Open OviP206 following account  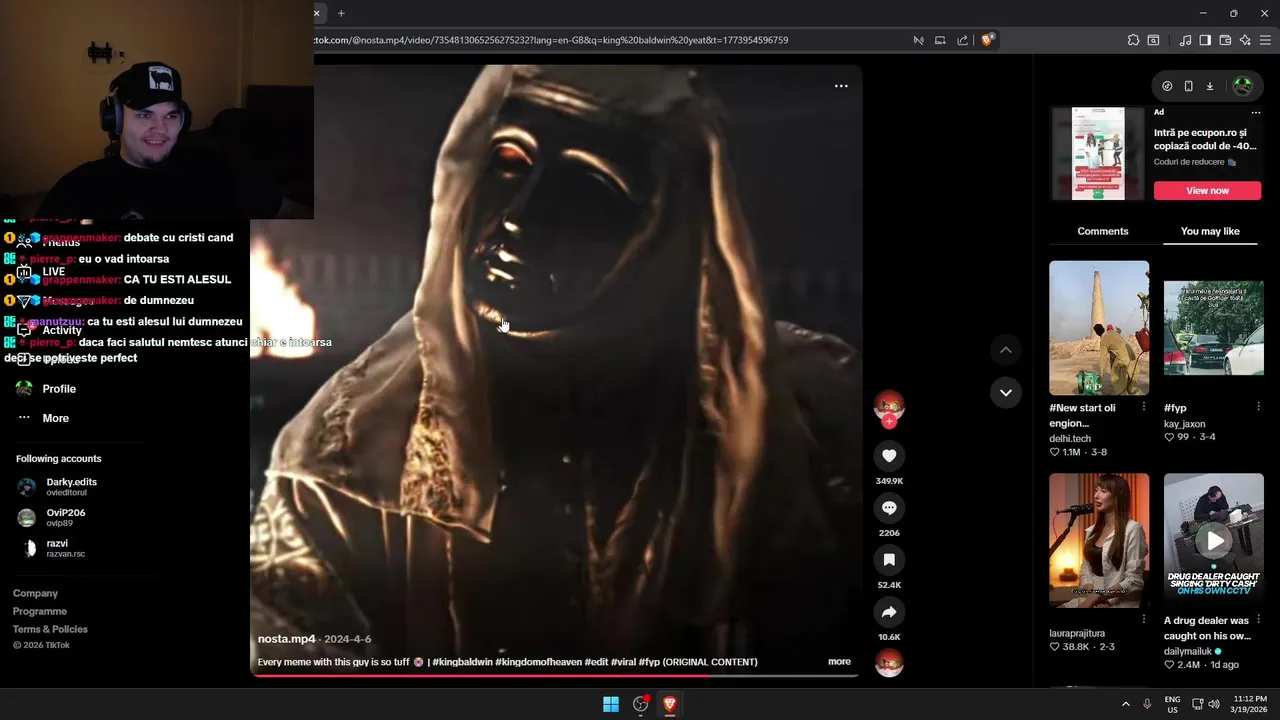(65, 517)
